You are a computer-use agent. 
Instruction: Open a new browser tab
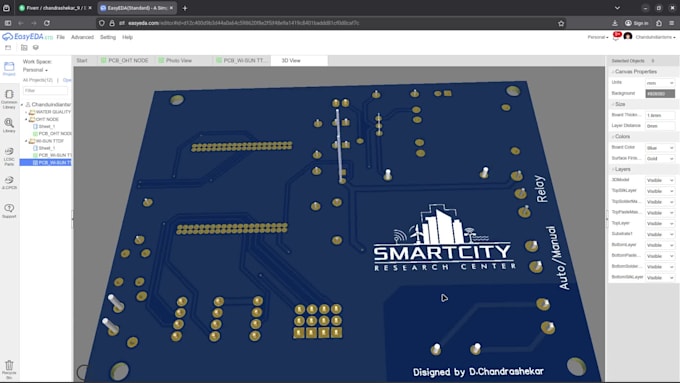(x=185, y=8)
